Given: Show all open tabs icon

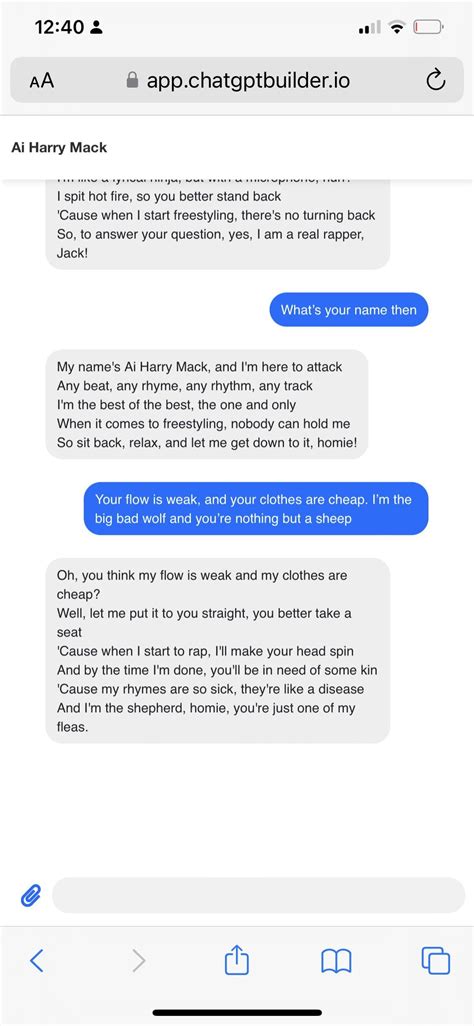Looking at the screenshot, I should [x=435, y=961].
